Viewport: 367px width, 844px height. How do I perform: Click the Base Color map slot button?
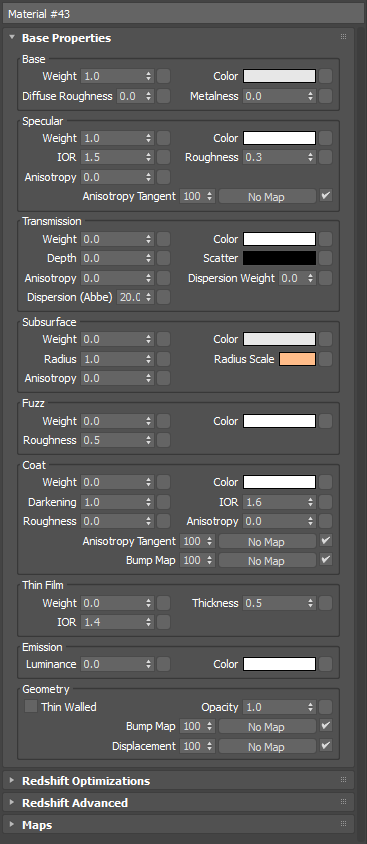325,76
